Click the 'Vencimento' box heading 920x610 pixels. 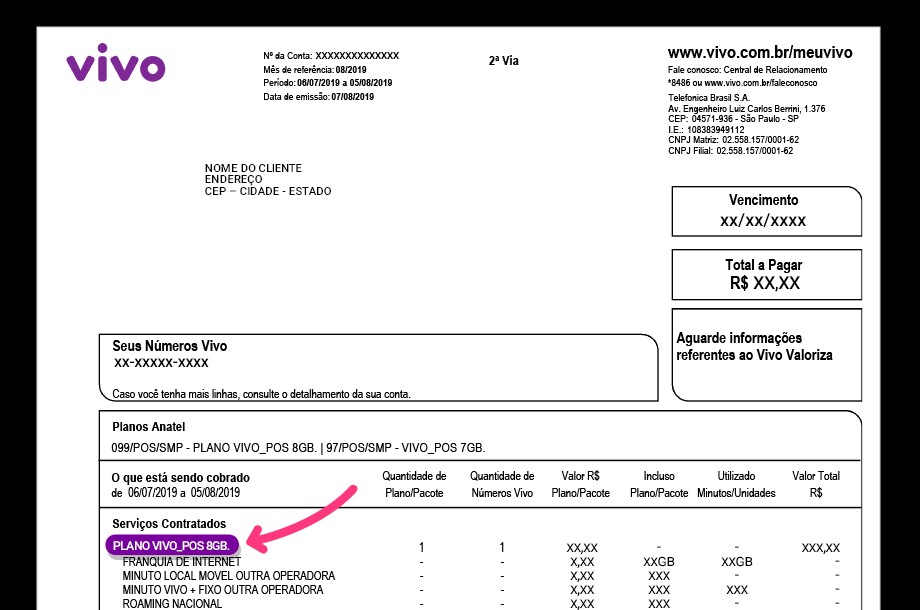click(x=763, y=200)
